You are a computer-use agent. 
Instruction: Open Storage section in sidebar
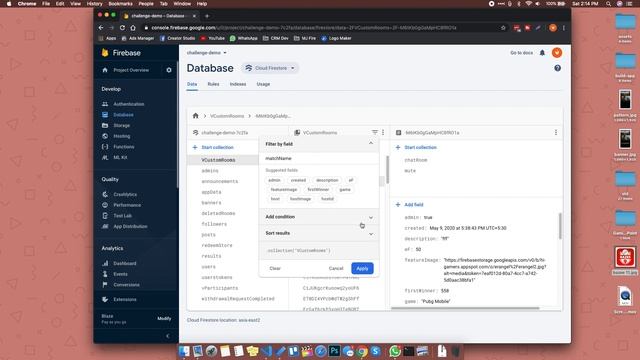point(122,125)
